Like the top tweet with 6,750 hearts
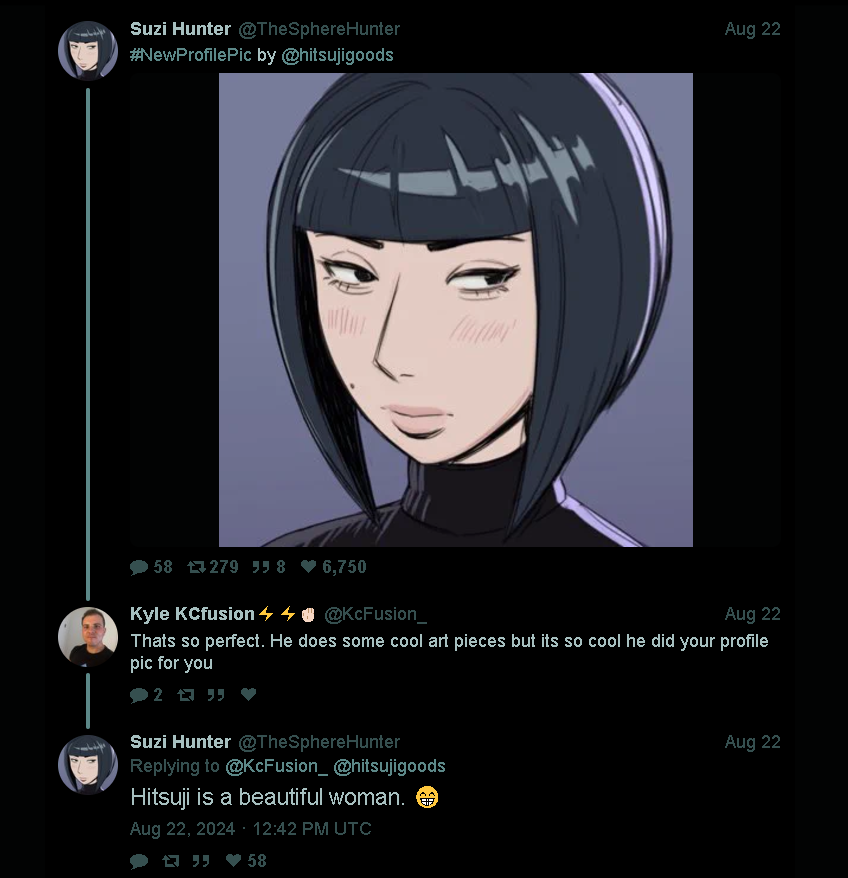This screenshot has width=848, height=878. coord(309,567)
